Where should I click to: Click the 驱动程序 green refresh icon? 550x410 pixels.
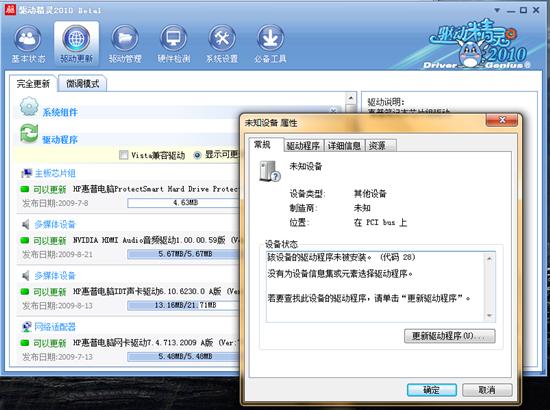tap(29, 134)
